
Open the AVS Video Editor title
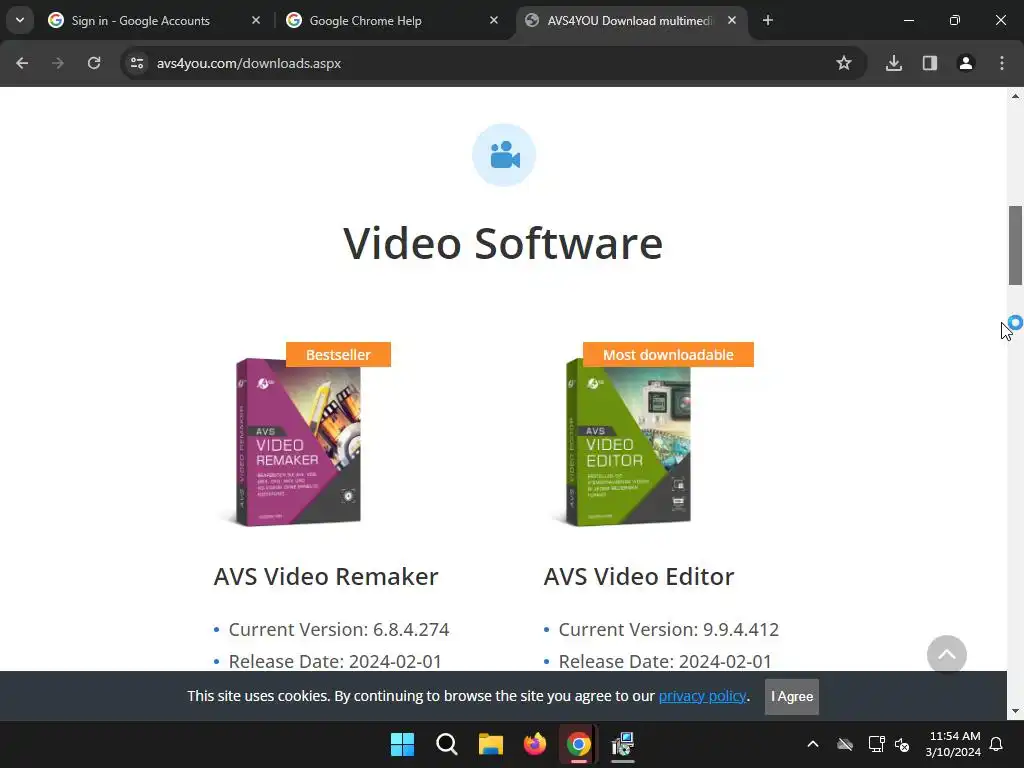tap(639, 577)
